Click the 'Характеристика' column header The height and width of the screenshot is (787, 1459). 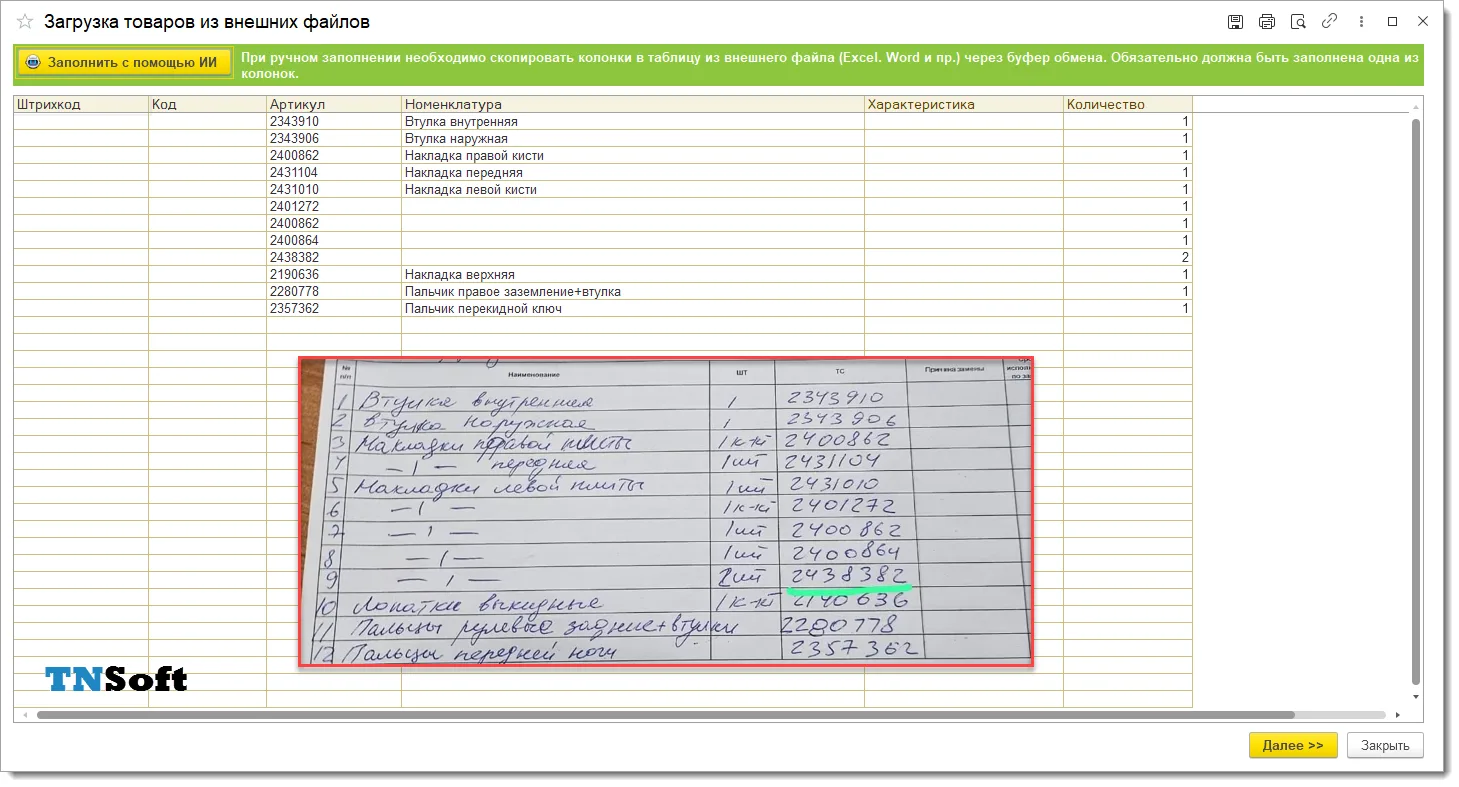point(964,104)
